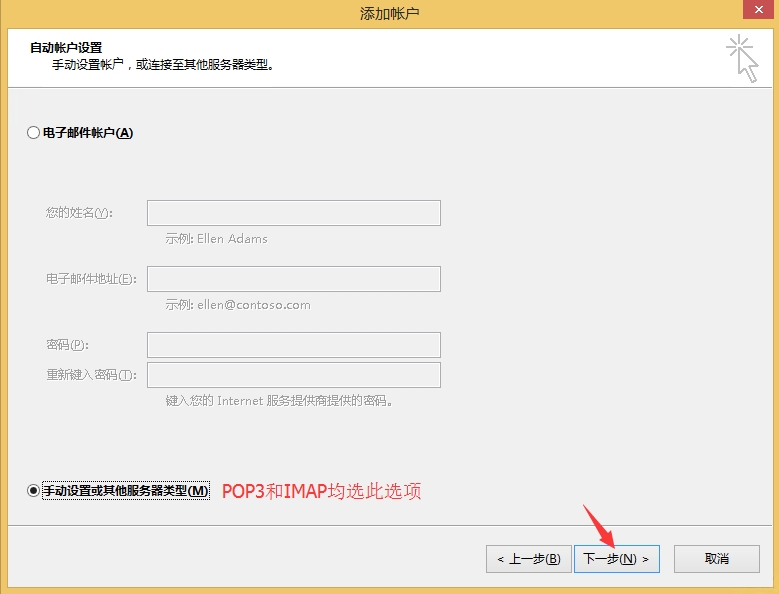Click the 键入您的 Internet 服务提供商提供的密码 text

click(x=279, y=401)
